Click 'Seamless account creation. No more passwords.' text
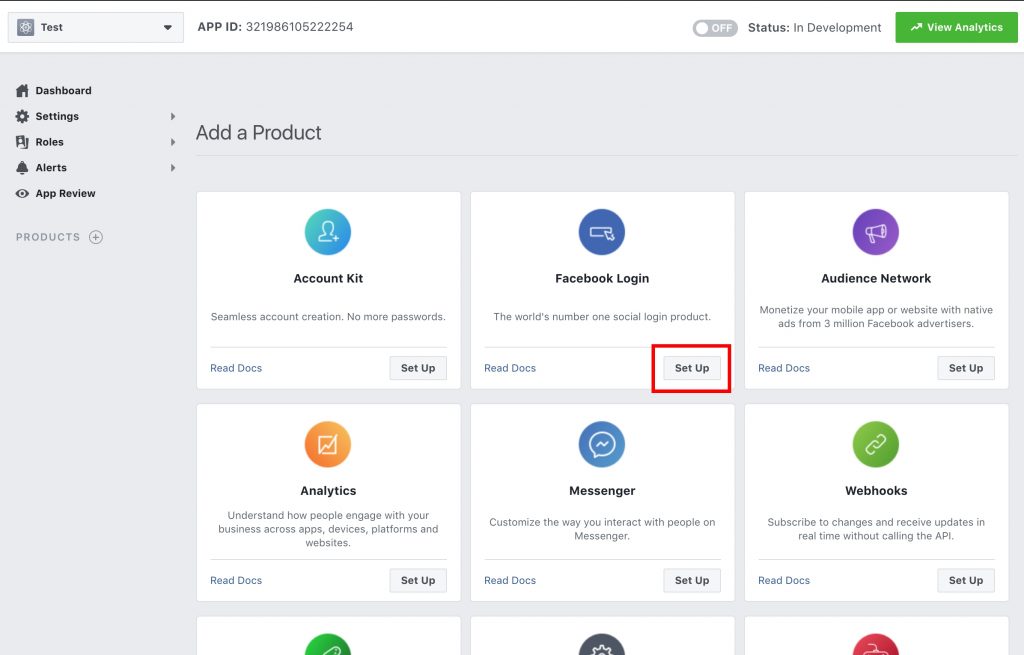This screenshot has width=1024, height=655. click(x=328, y=317)
